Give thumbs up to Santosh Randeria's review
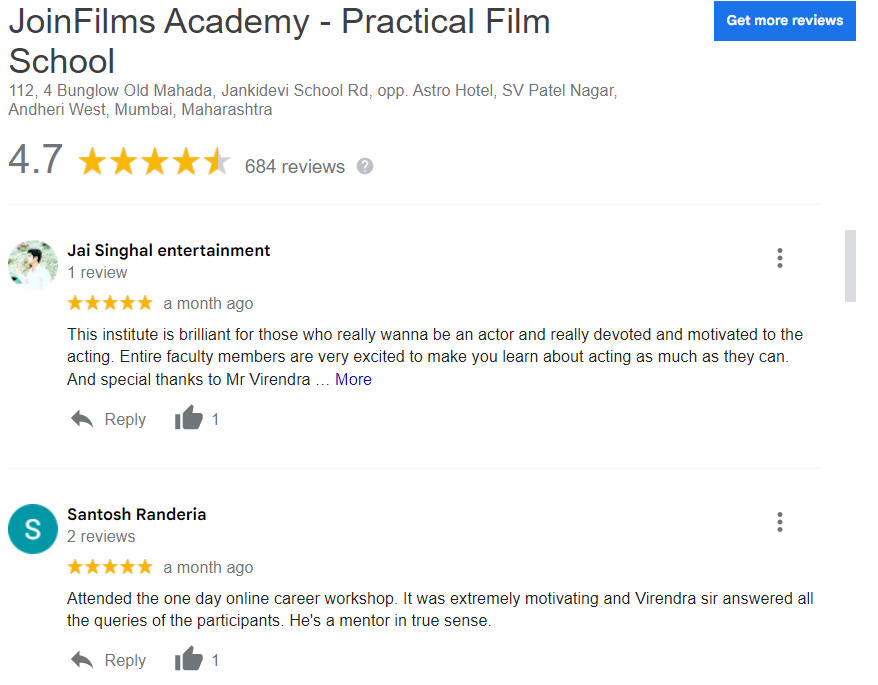Image resolution: width=878 pixels, height=685 pixels. pyautogui.click(x=188, y=660)
